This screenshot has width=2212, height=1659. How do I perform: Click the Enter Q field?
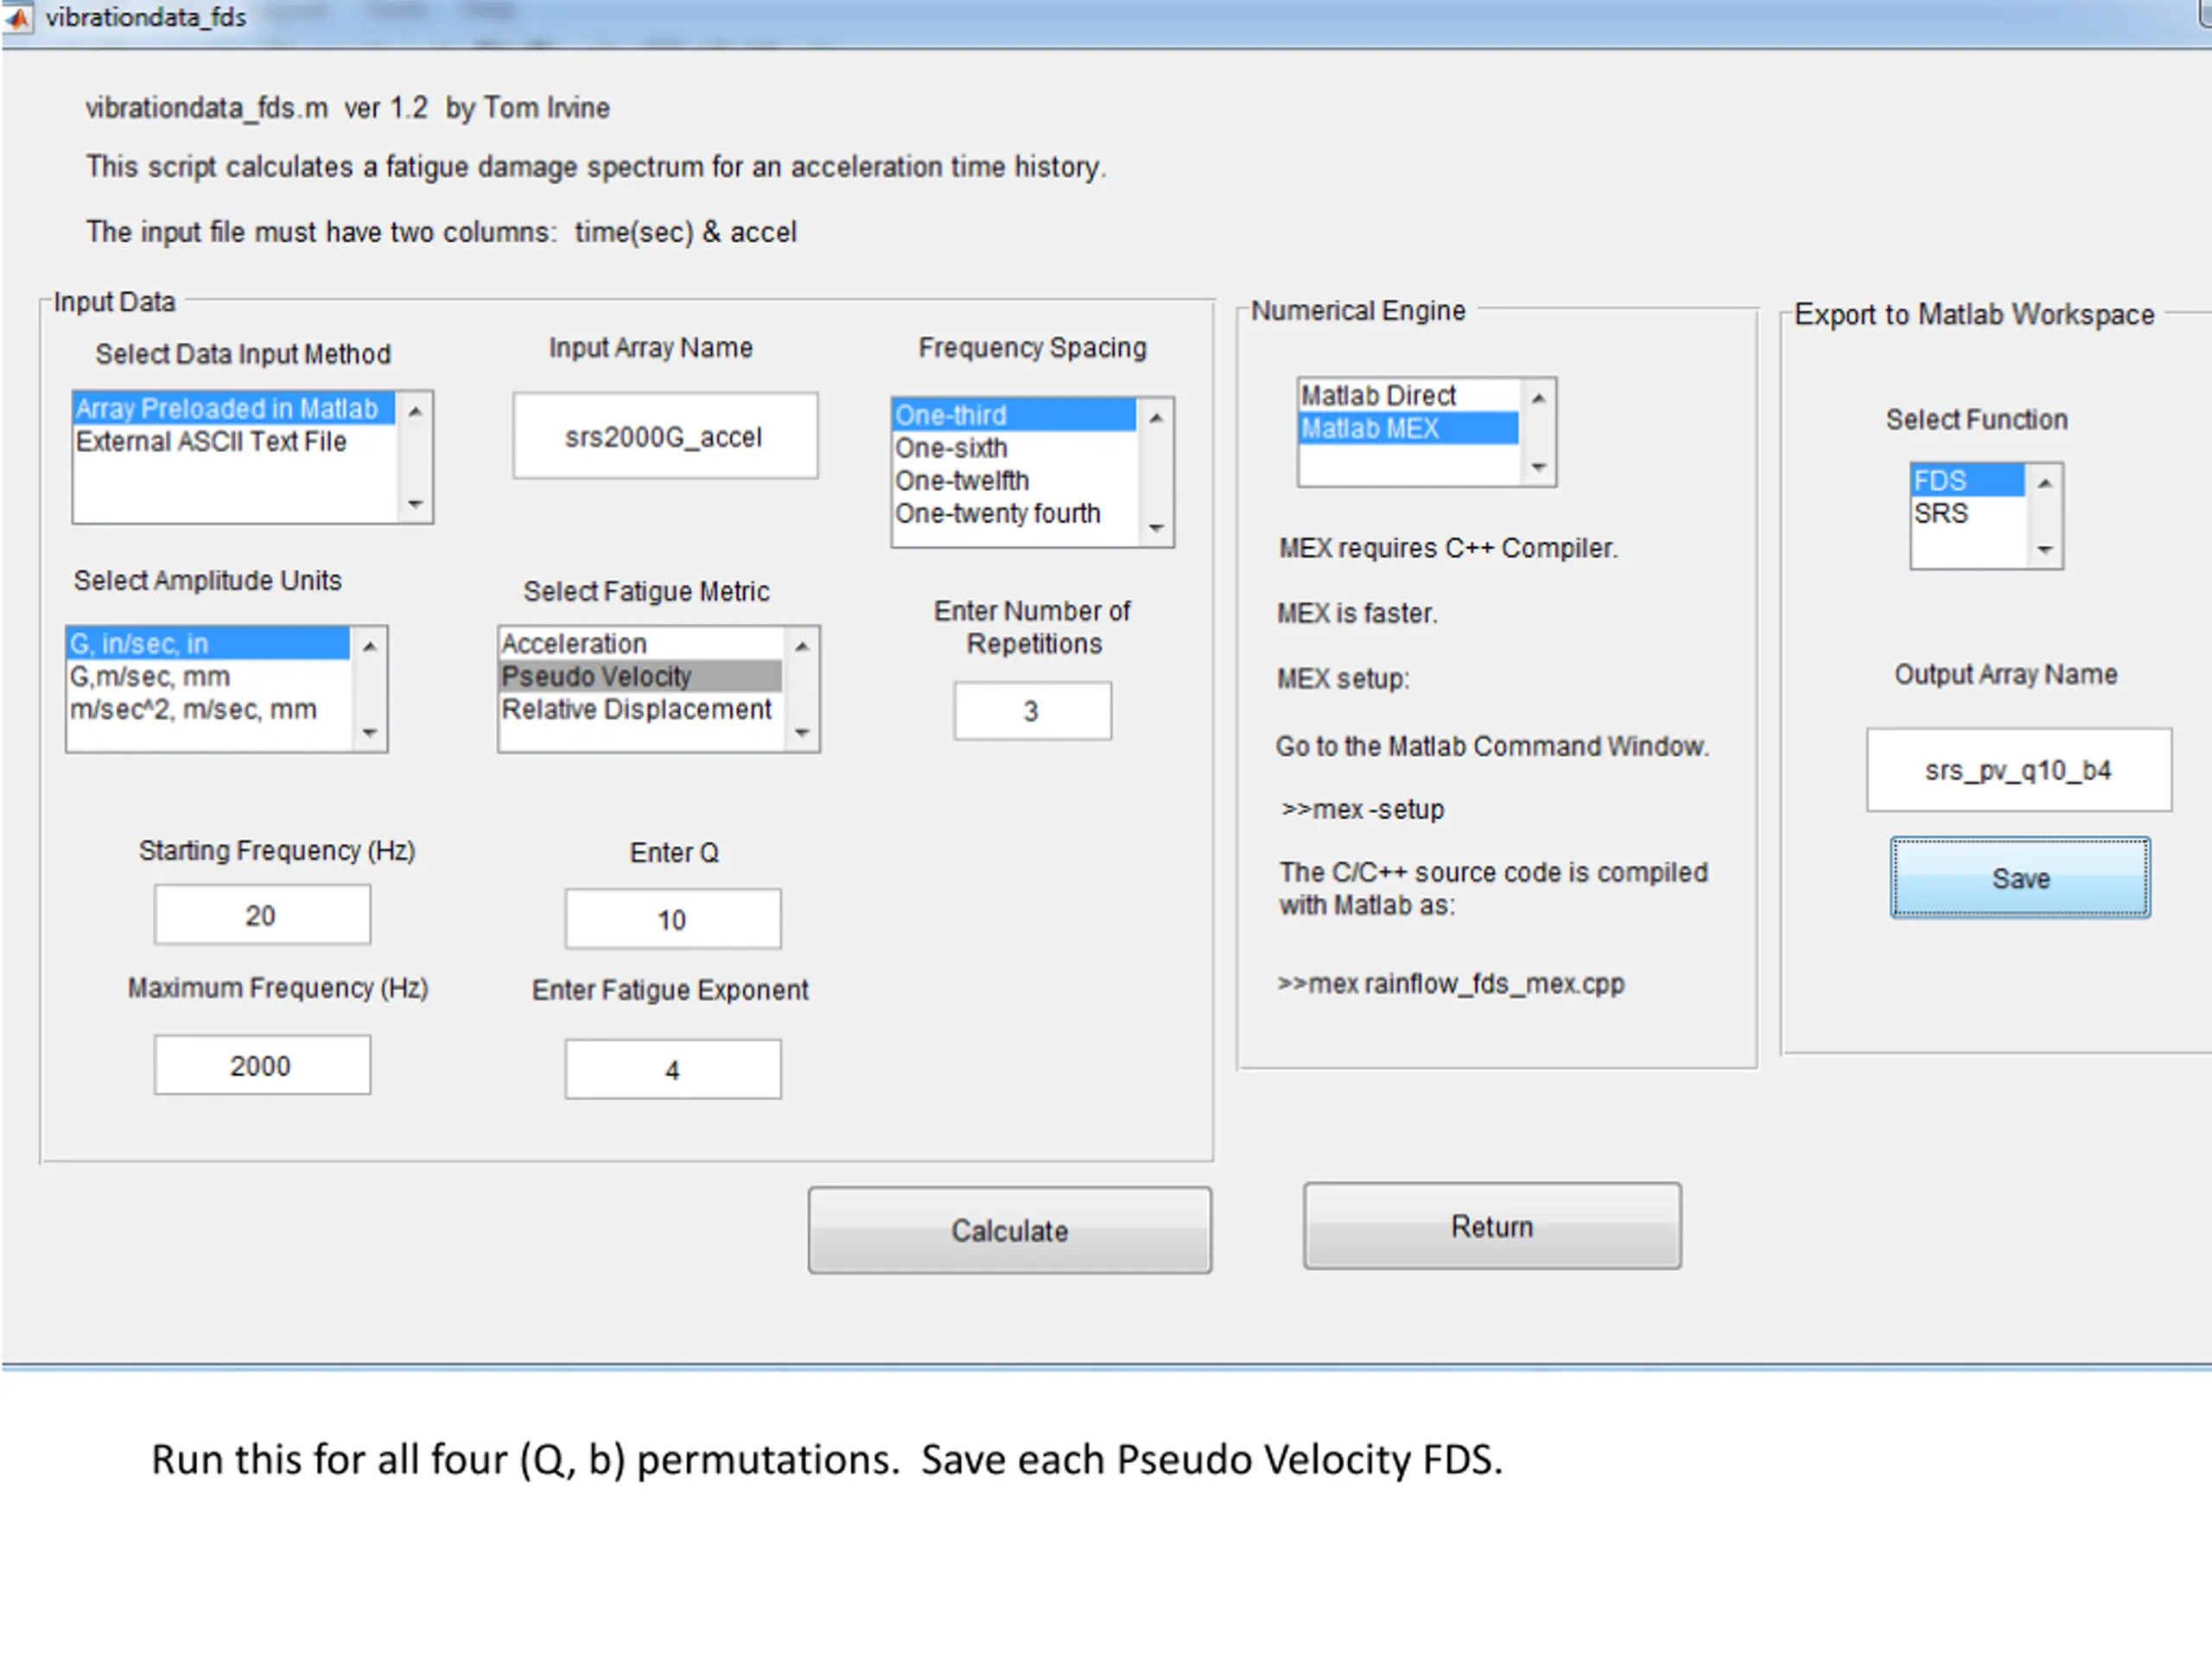point(673,919)
